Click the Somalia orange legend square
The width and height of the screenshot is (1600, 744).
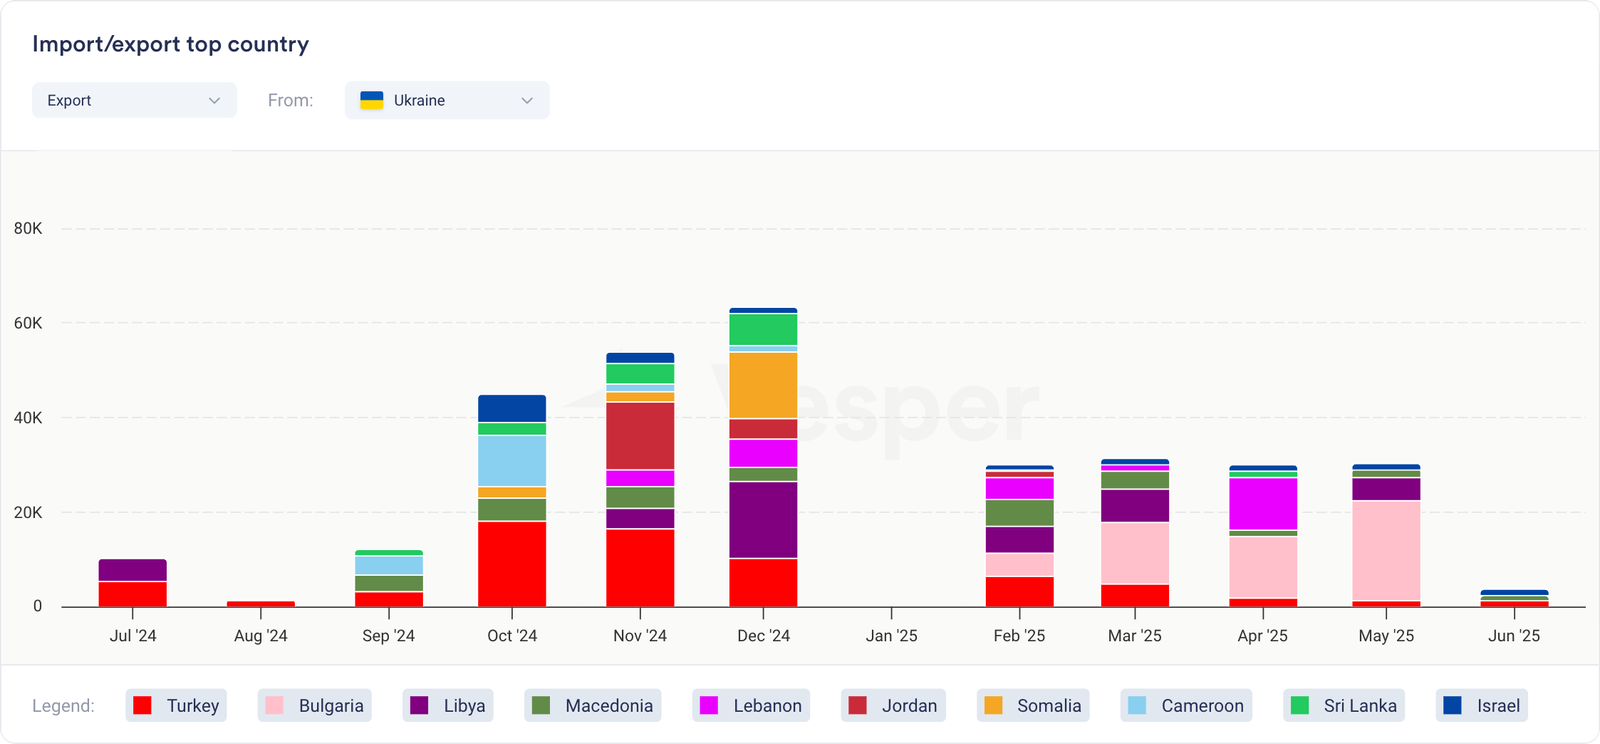[993, 705]
